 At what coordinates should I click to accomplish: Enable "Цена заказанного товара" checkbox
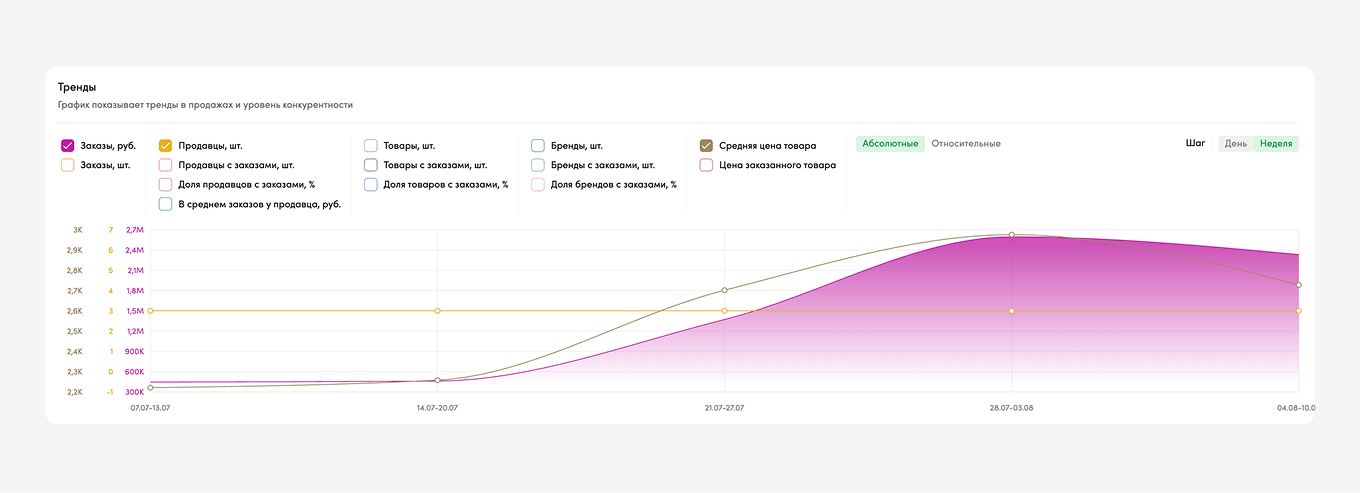(x=707, y=165)
